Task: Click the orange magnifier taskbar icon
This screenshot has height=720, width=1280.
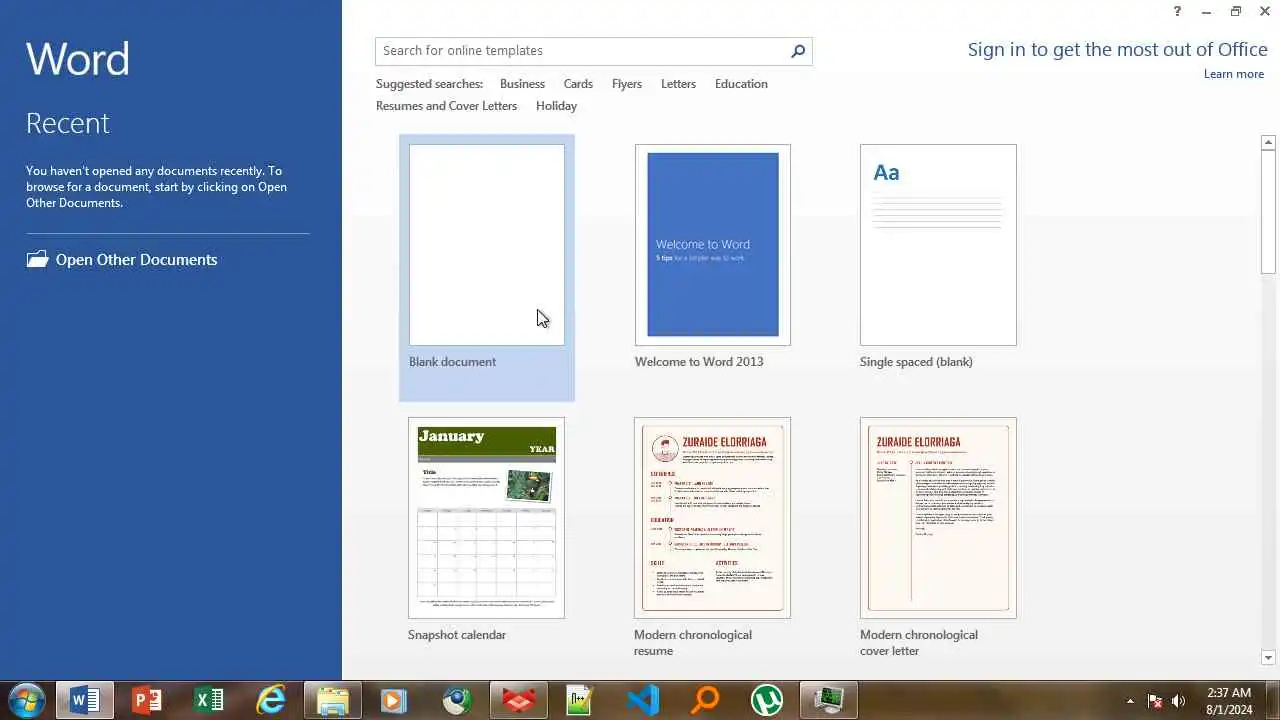Action: pyautogui.click(x=705, y=700)
